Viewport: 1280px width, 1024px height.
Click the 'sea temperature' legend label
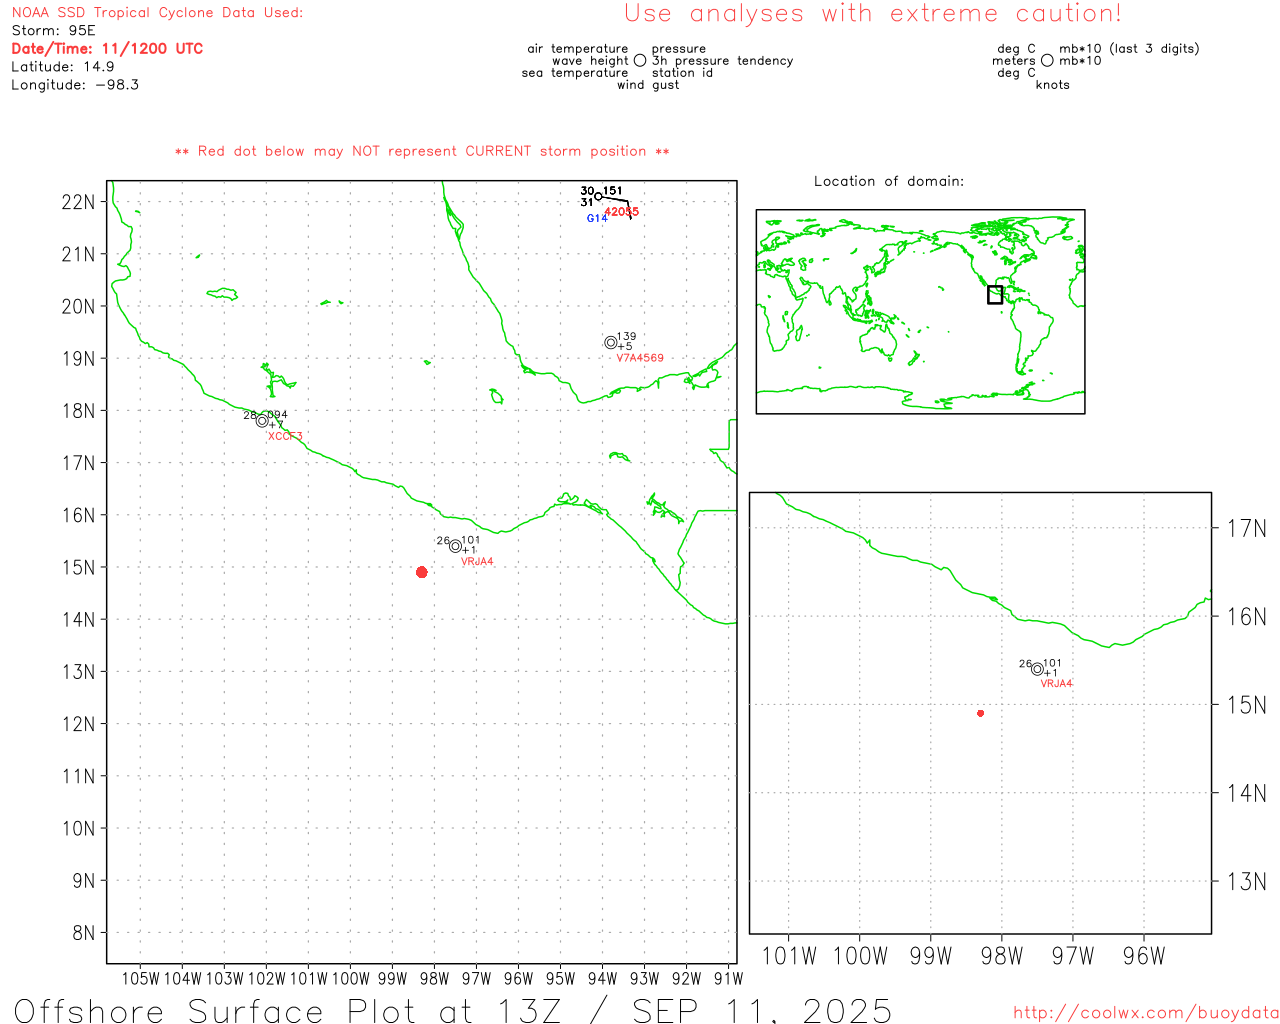point(575,73)
